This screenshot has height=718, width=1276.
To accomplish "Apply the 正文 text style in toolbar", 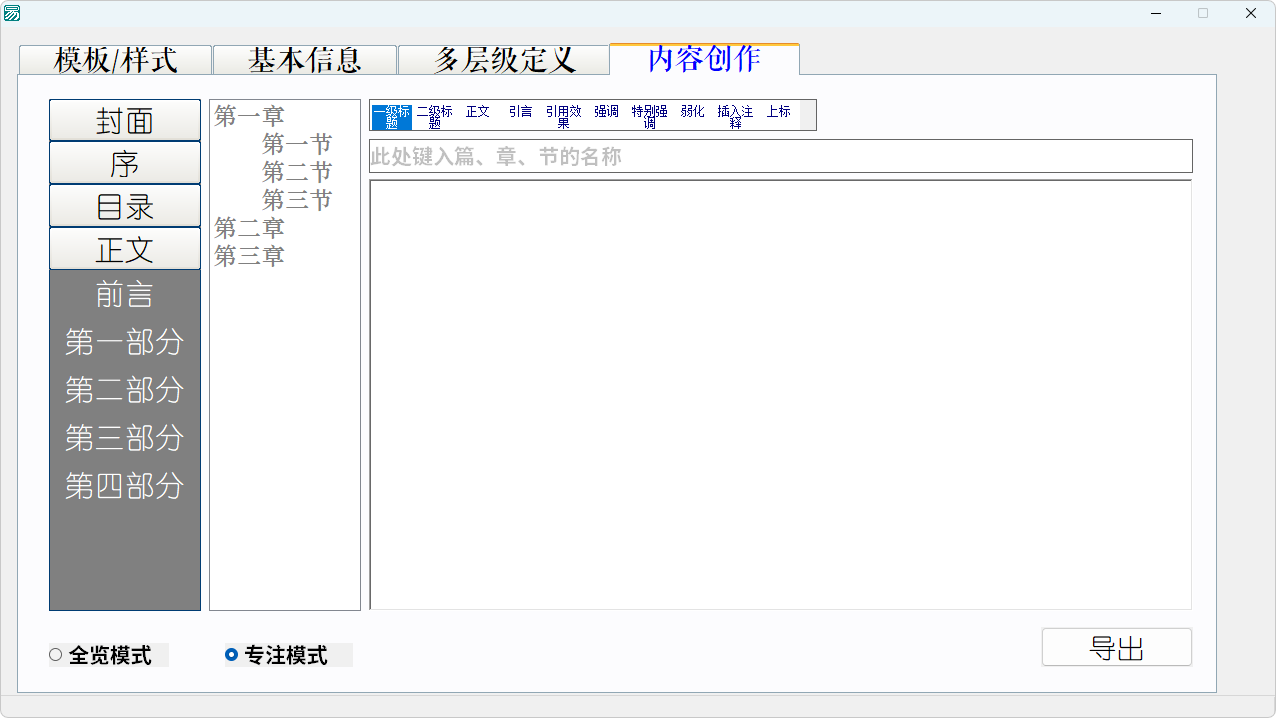I will tap(478, 112).
